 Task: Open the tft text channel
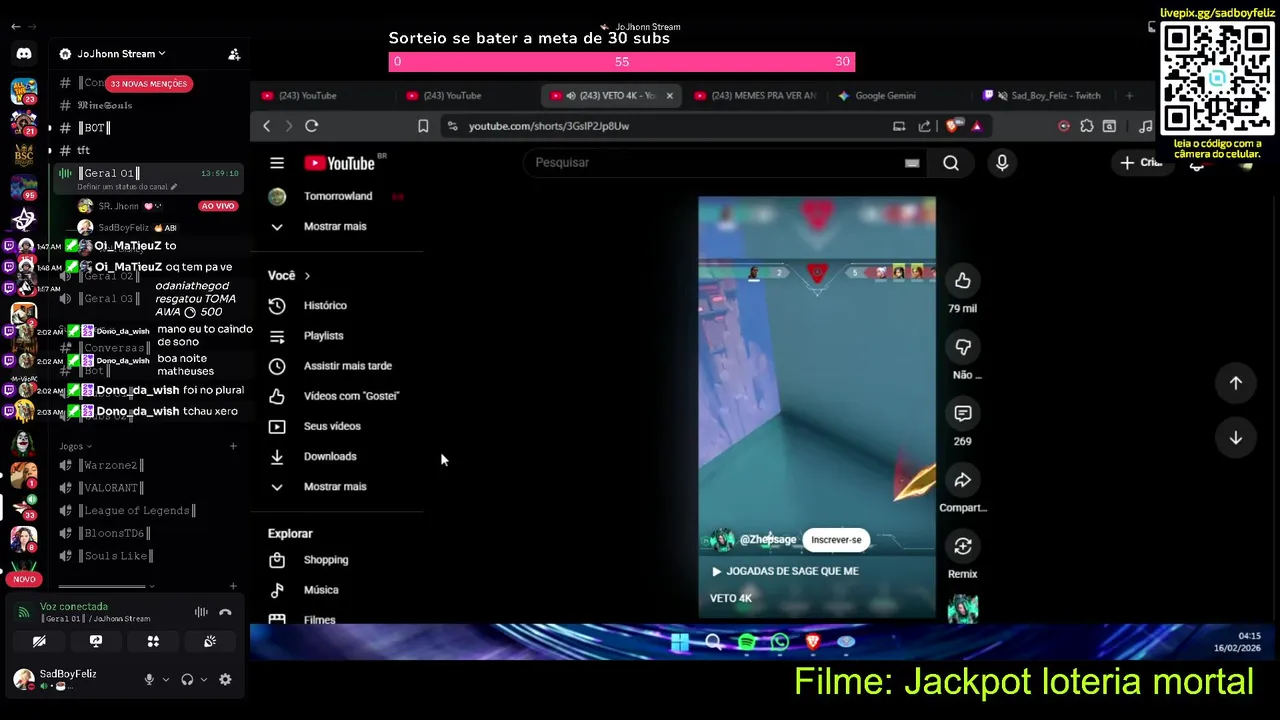83,150
